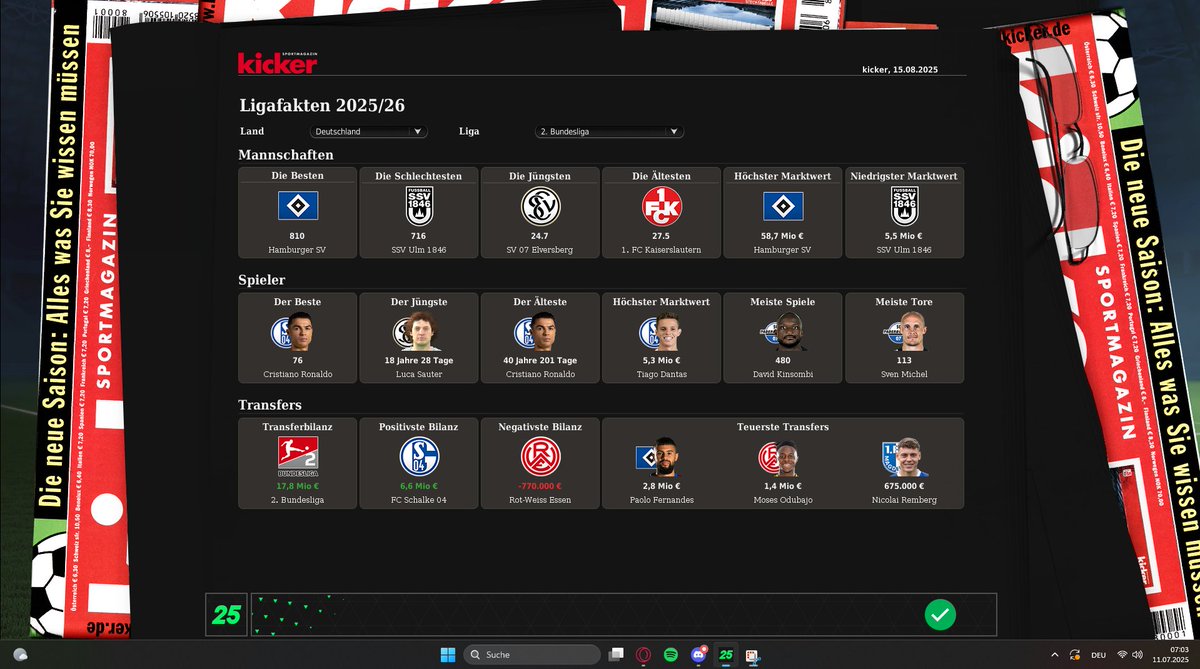1200x669 pixels.
Task: Open the Land dropdown showing Deutschland
Action: [368, 131]
